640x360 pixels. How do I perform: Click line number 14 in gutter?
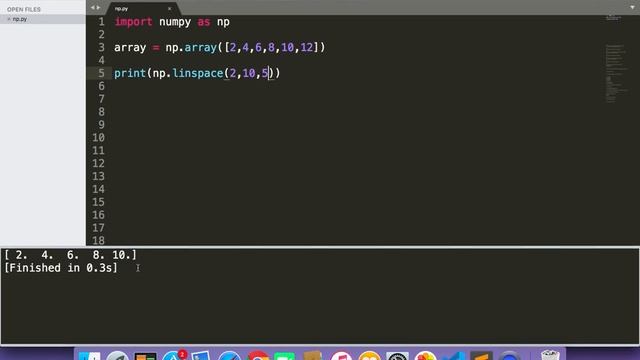98,189
